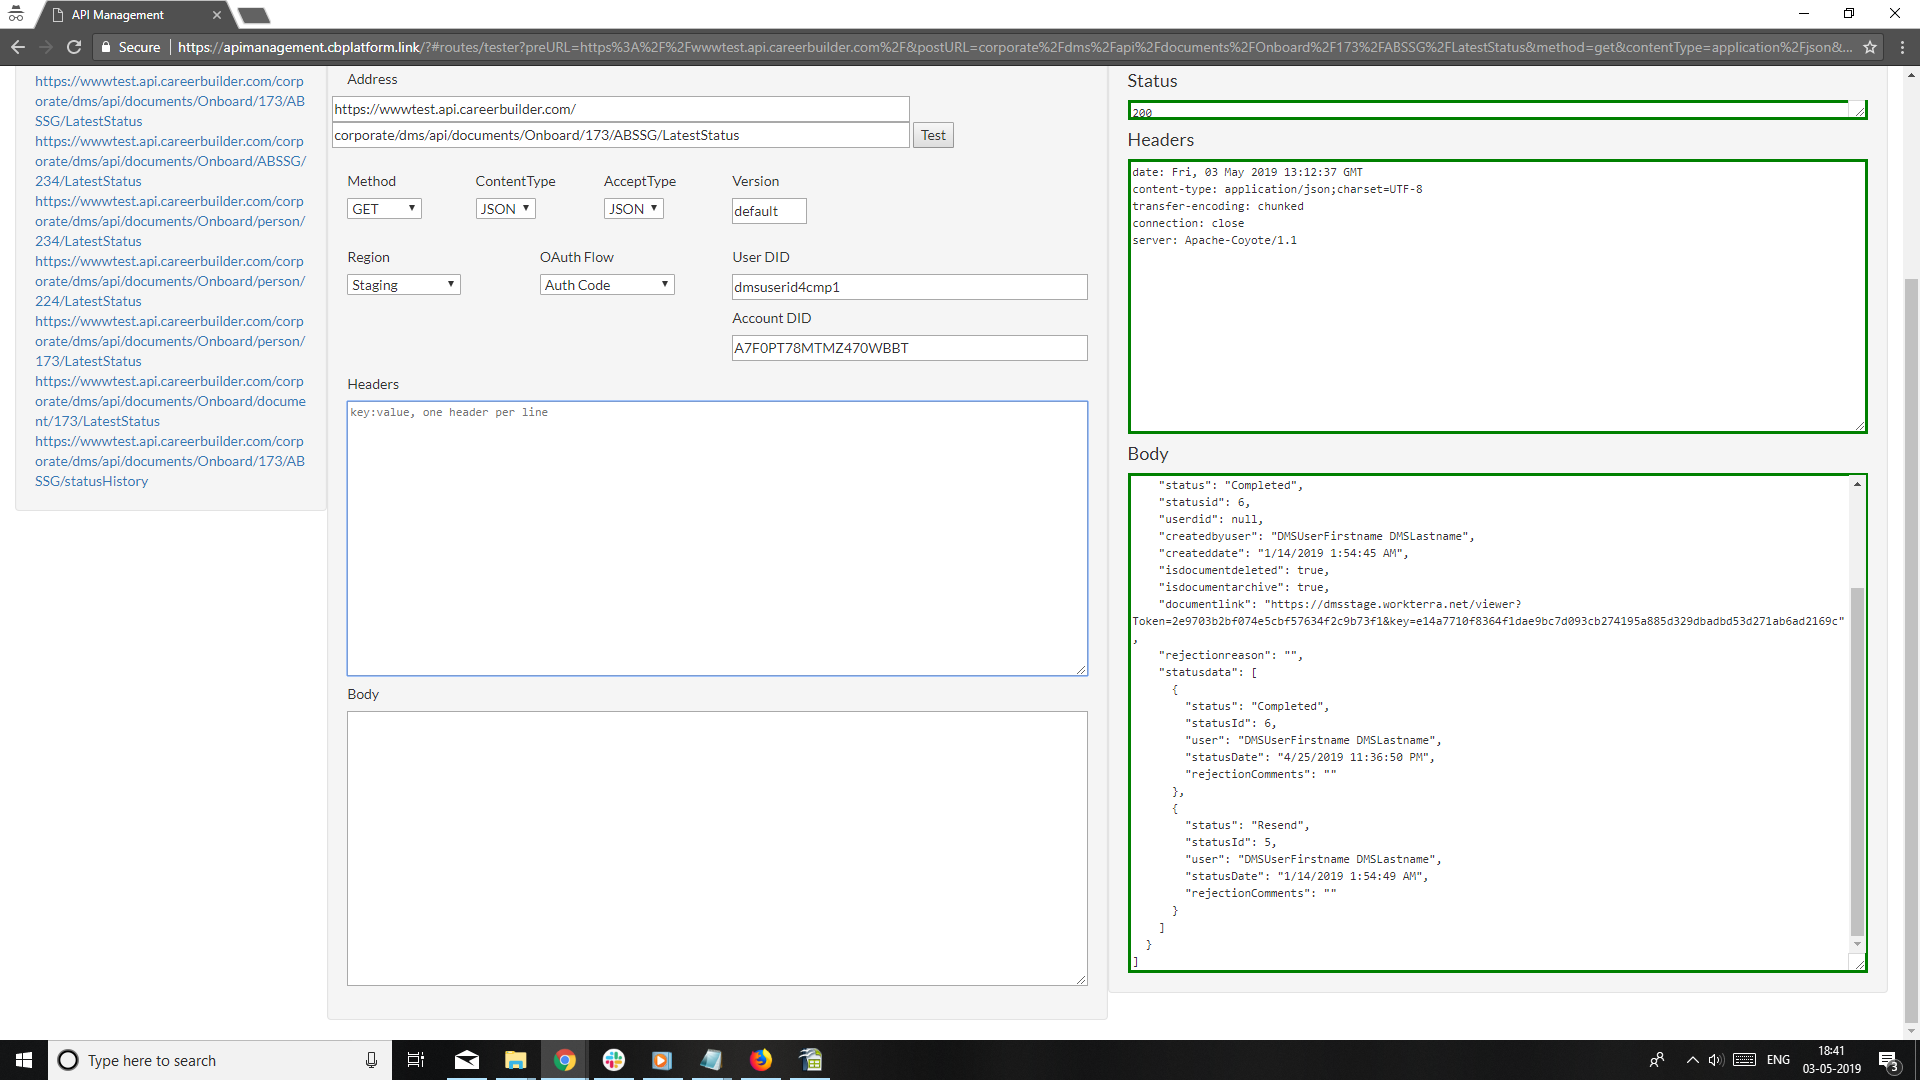Open a new browser tab
1920x1080 pixels.
tap(254, 15)
